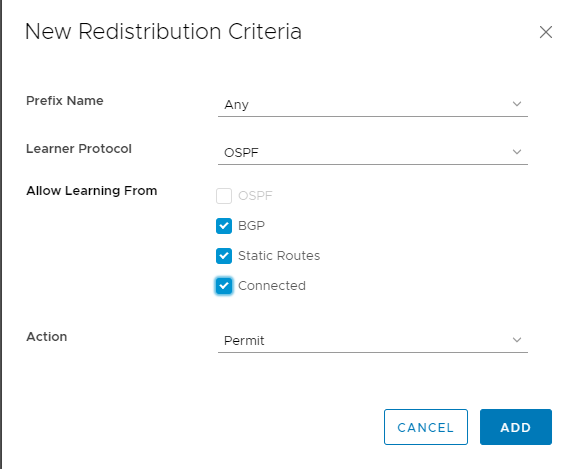Viewport: 575px width, 469px height.
Task: Click the BGP text label
Action: (251, 226)
